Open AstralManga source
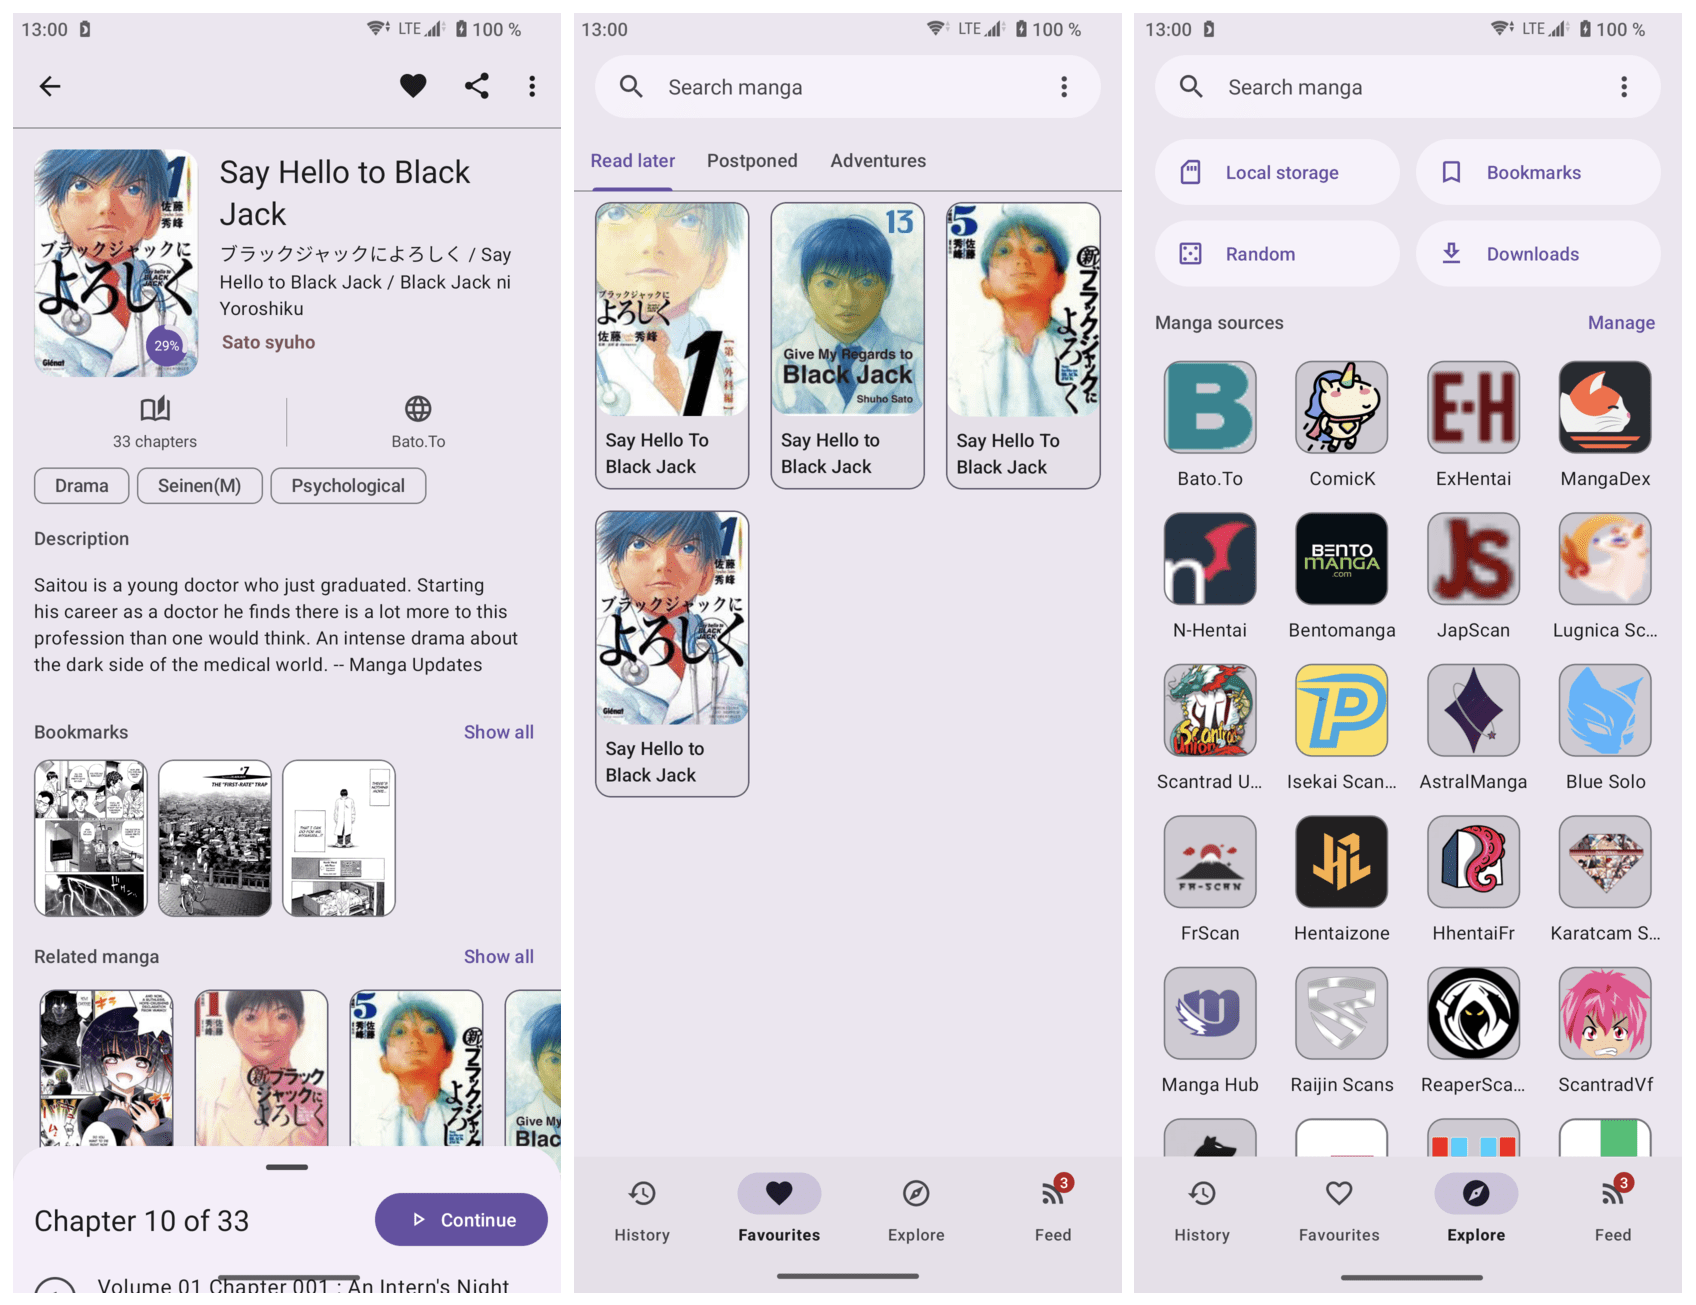 point(1473,727)
